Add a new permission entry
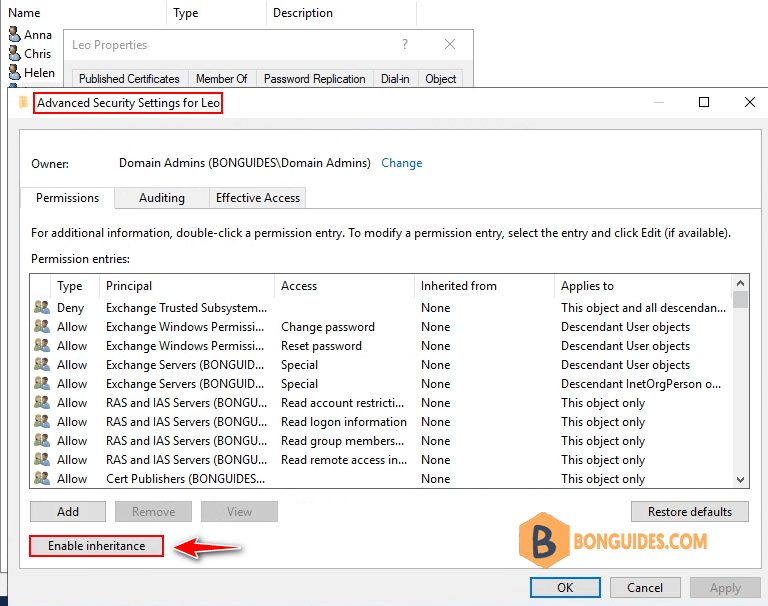 point(68,511)
